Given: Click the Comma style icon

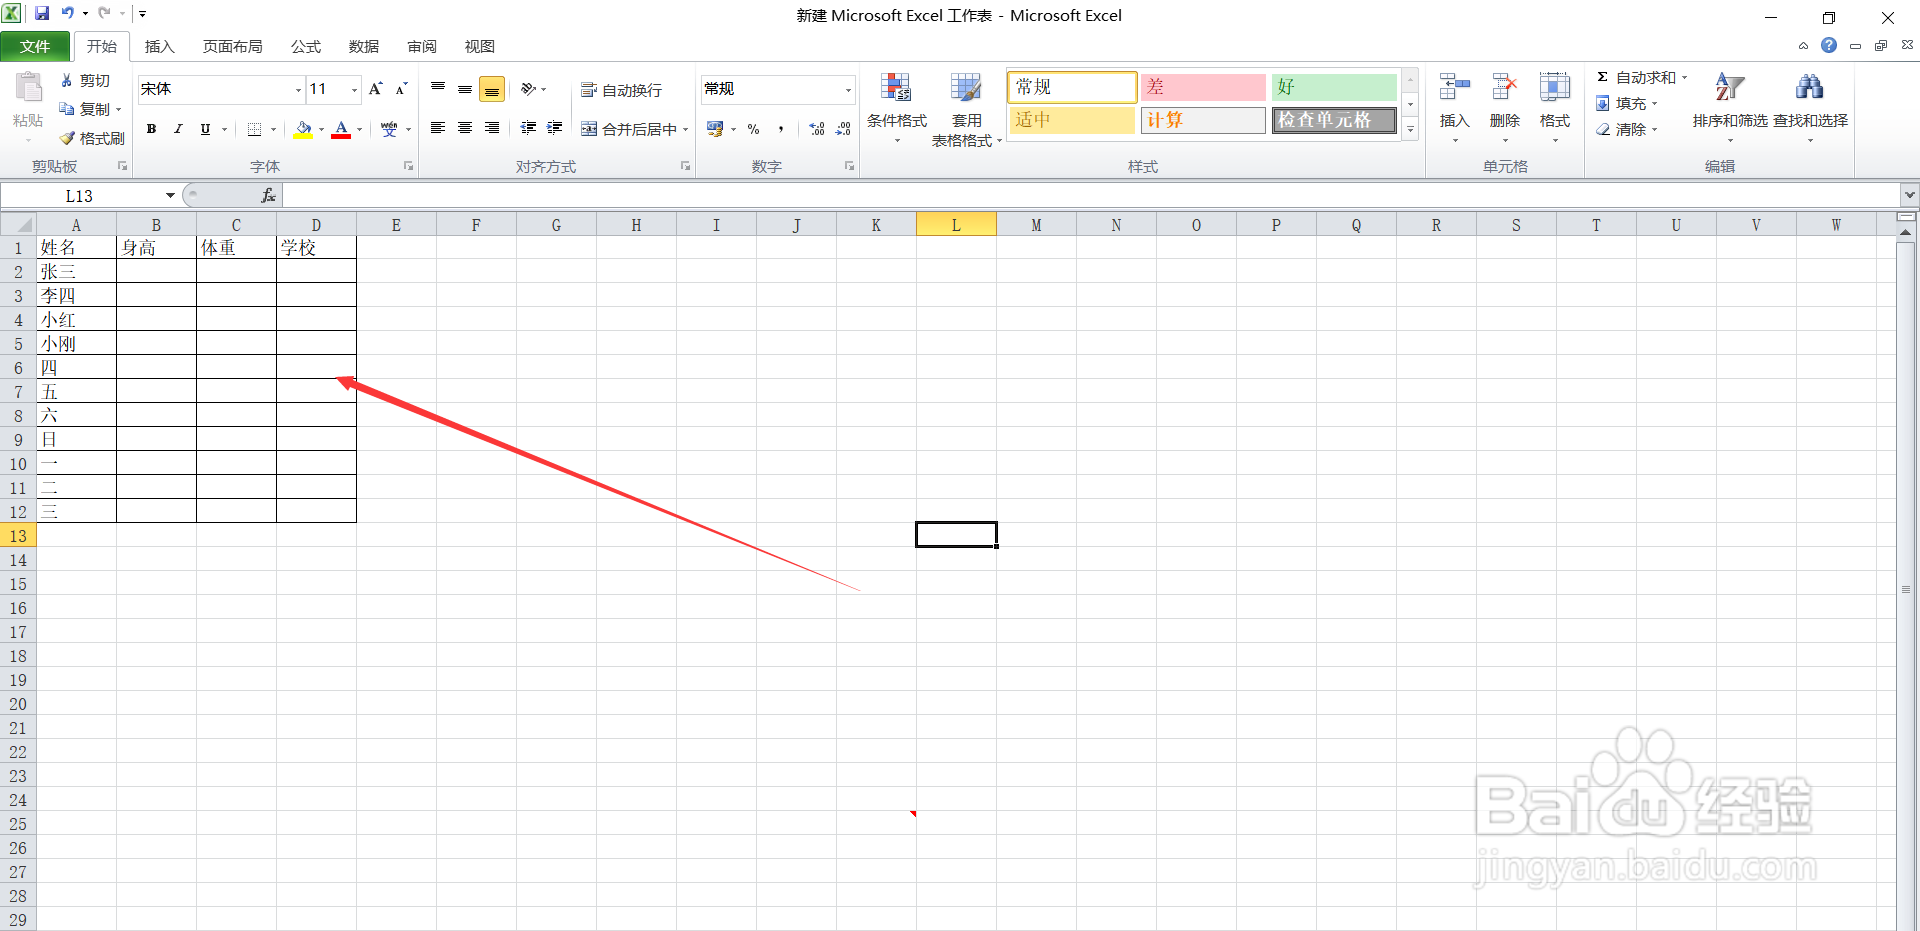Looking at the screenshot, I should (x=781, y=129).
